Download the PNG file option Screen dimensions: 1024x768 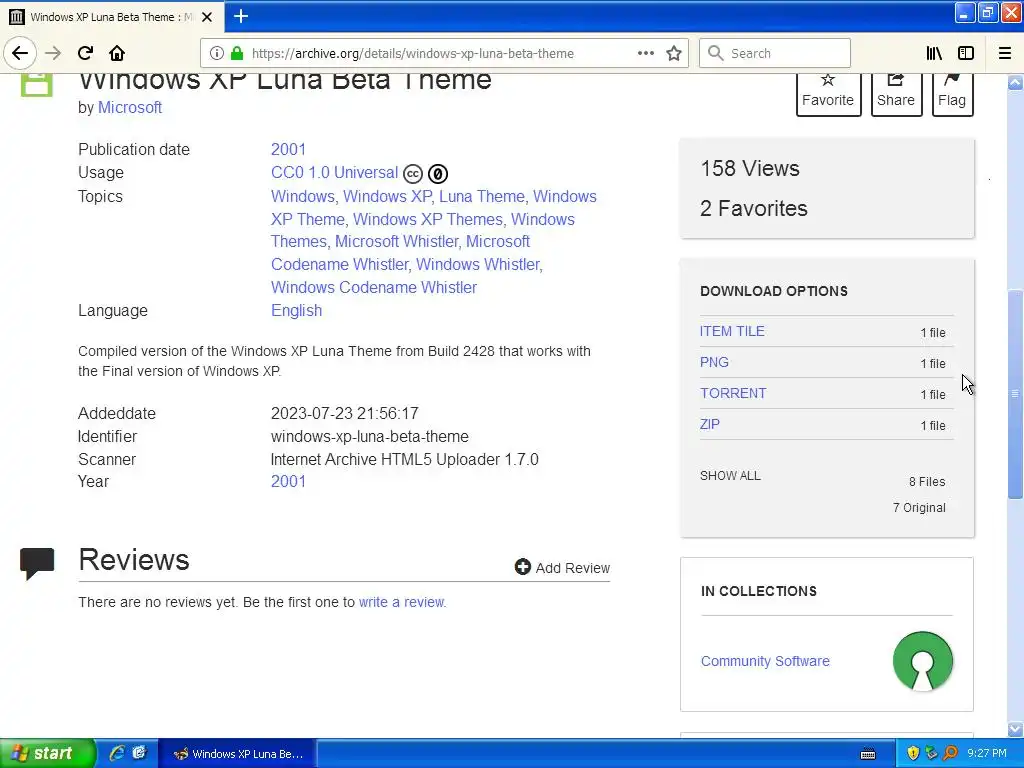click(714, 362)
